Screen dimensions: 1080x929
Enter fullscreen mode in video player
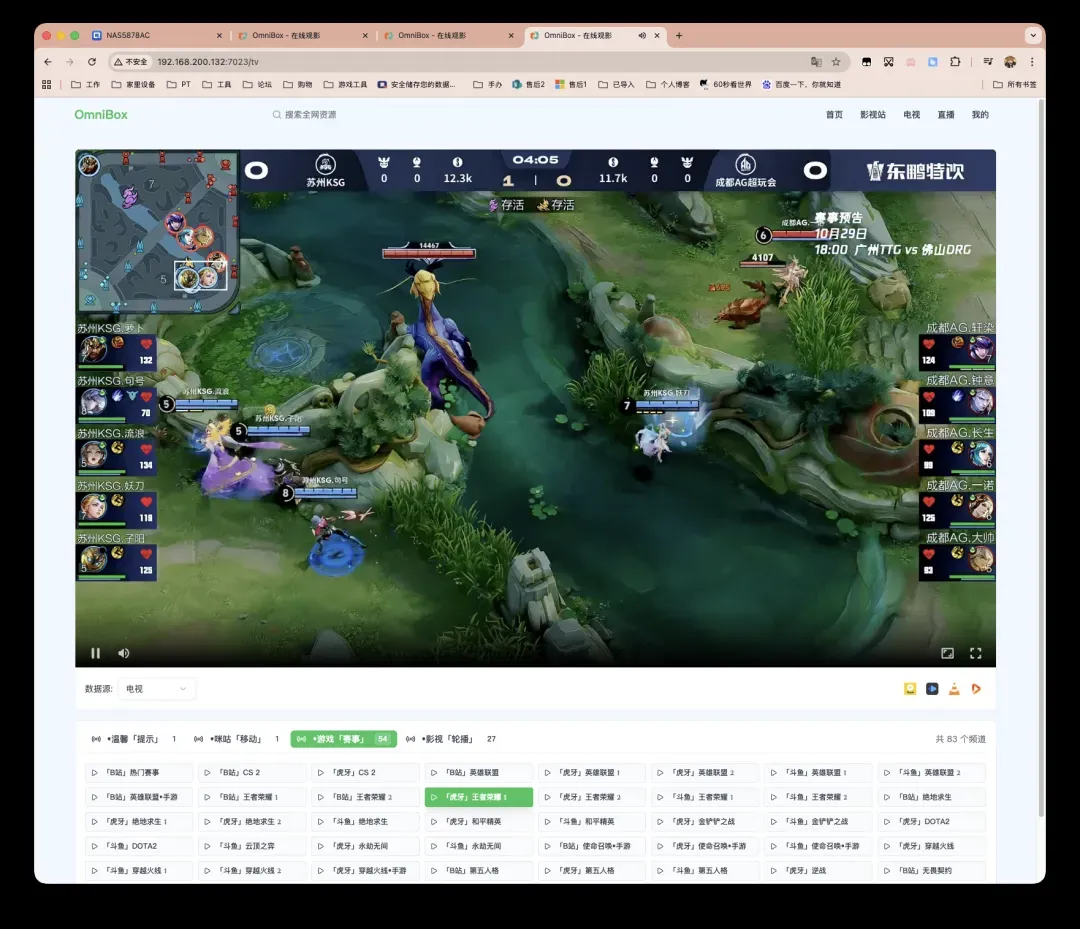pos(975,653)
